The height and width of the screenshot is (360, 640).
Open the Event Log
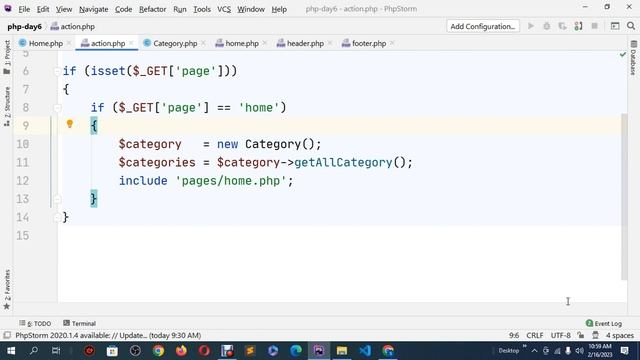(x=604, y=323)
